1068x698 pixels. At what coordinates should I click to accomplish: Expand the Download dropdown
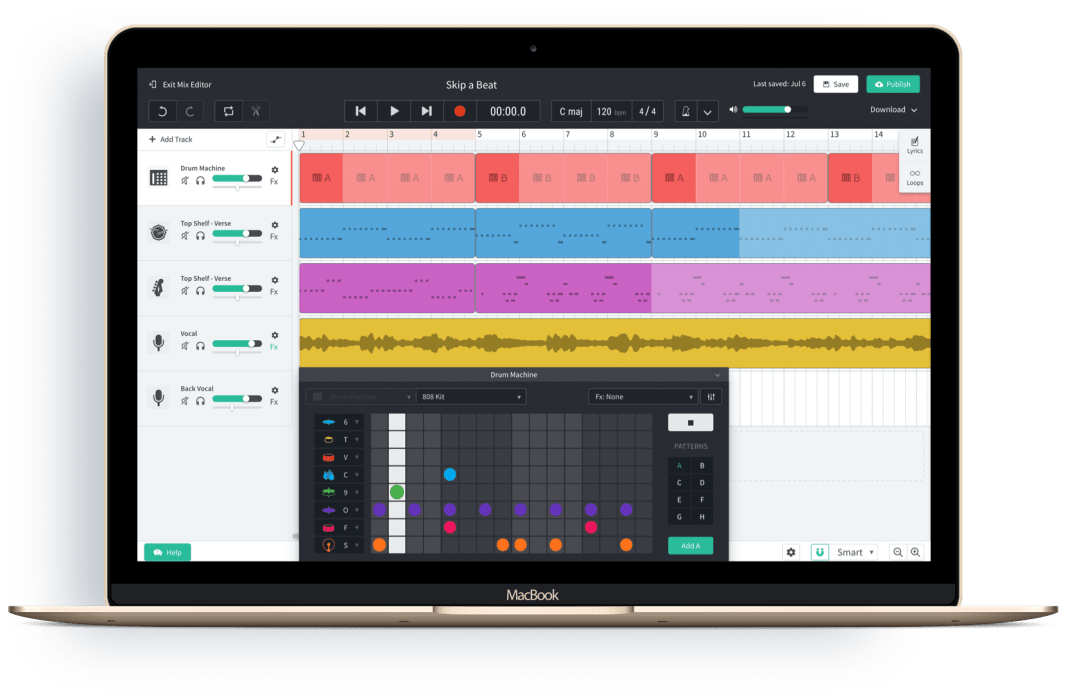[894, 110]
